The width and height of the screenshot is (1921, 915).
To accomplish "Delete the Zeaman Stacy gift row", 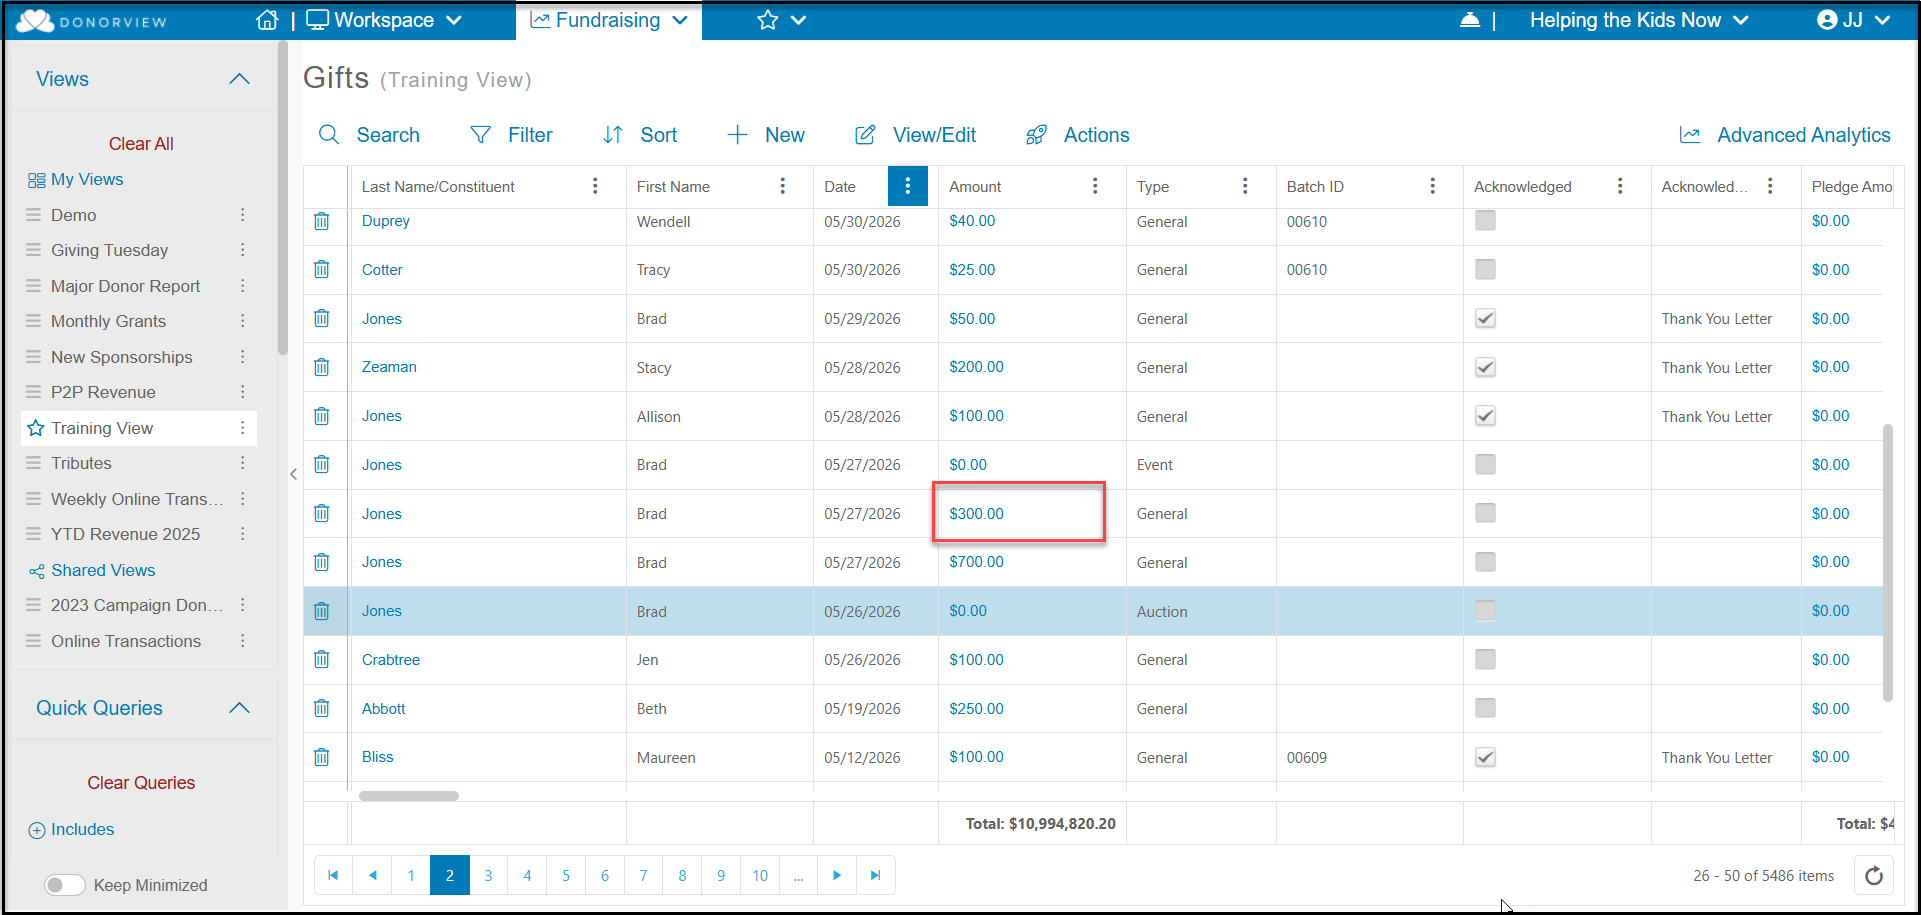I will (322, 367).
